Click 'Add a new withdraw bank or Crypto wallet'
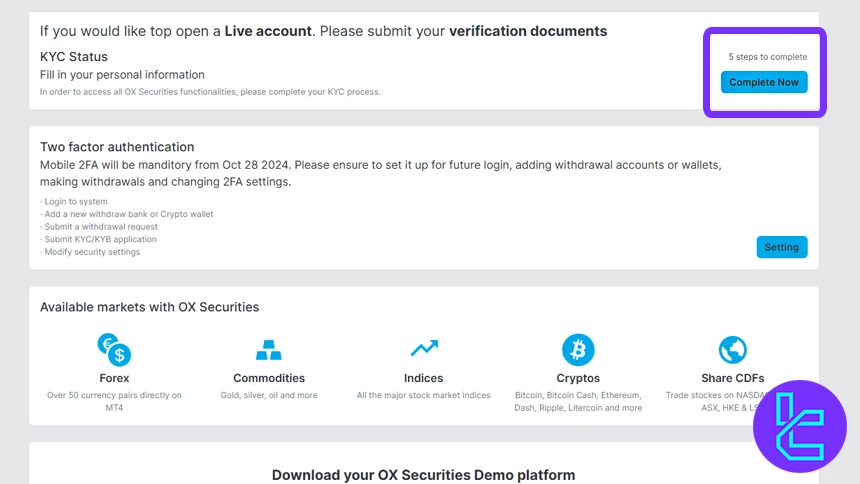The image size is (860, 484). coord(127,214)
